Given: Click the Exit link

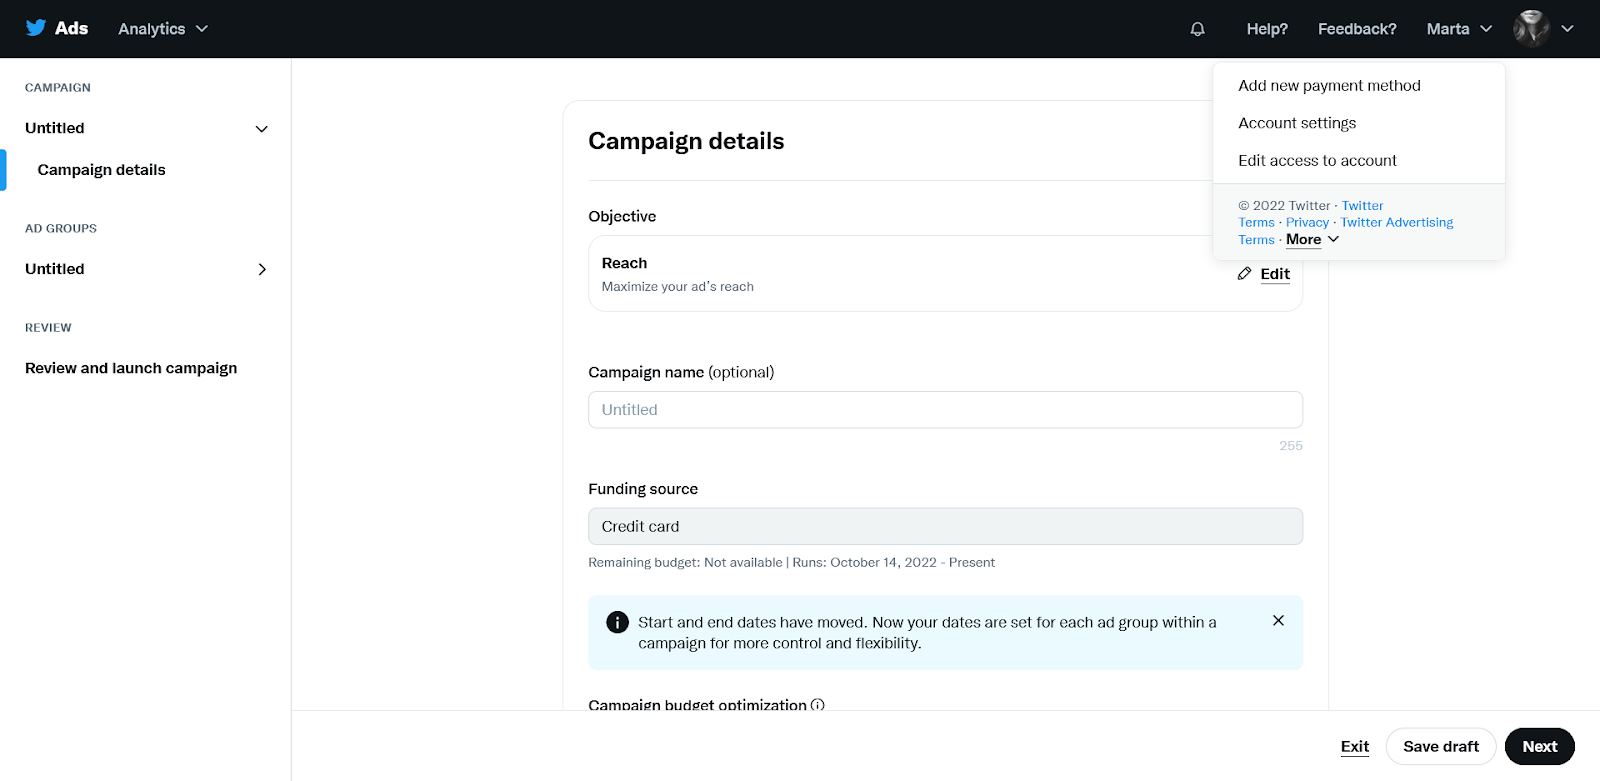Looking at the screenshot, I should [x=1354, y=746].
